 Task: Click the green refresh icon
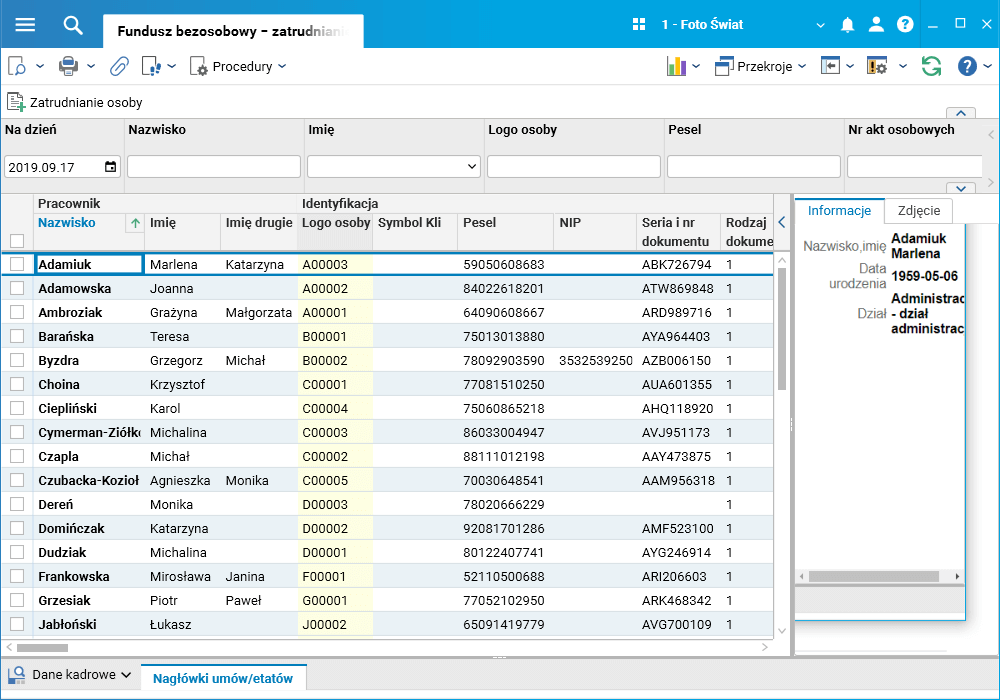click(x=931, y=66)
